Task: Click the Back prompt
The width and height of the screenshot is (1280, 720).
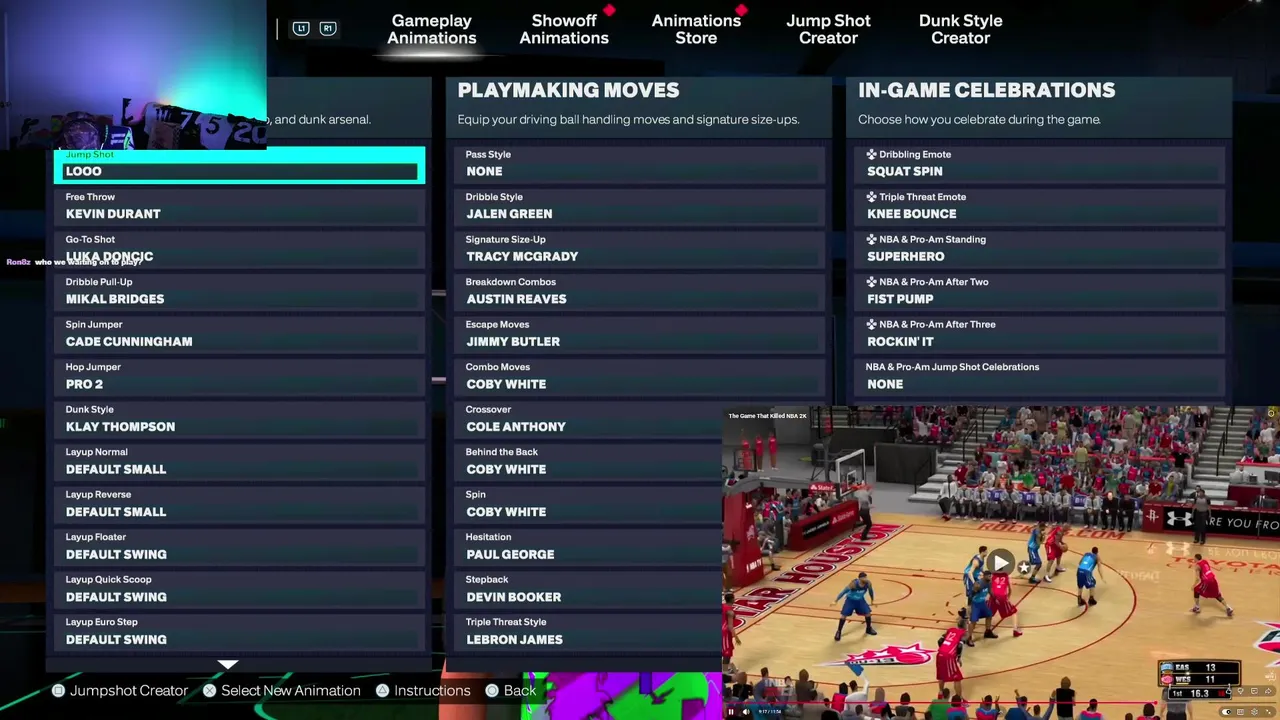Action: (520, 690)
